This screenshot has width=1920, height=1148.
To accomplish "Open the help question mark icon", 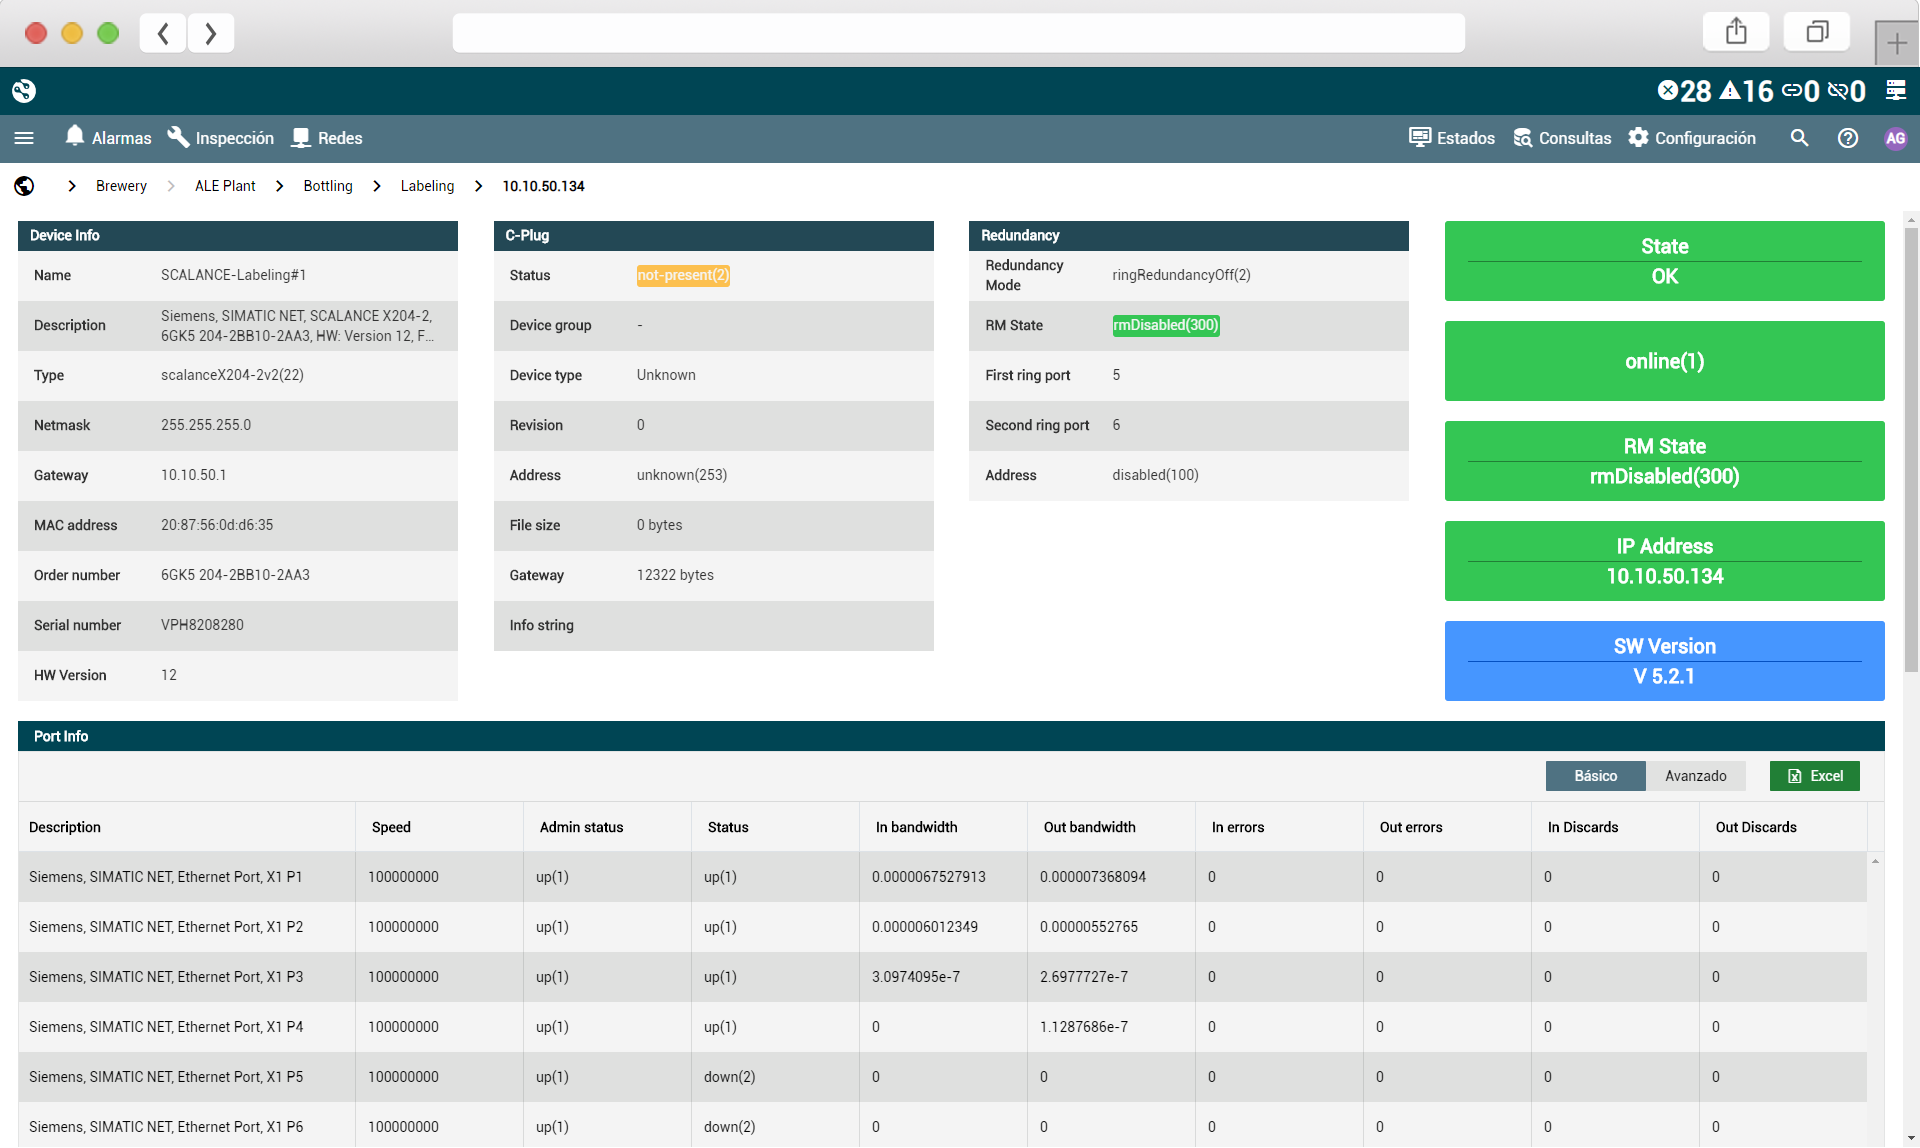I will 1848,138.
